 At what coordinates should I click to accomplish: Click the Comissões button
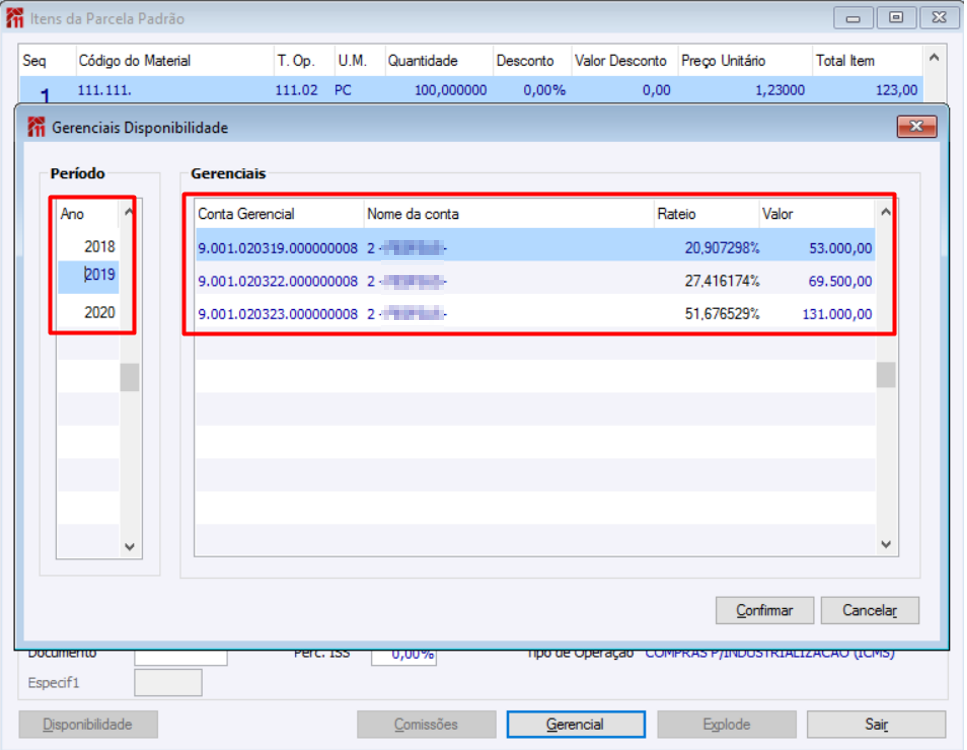(426, 724)
